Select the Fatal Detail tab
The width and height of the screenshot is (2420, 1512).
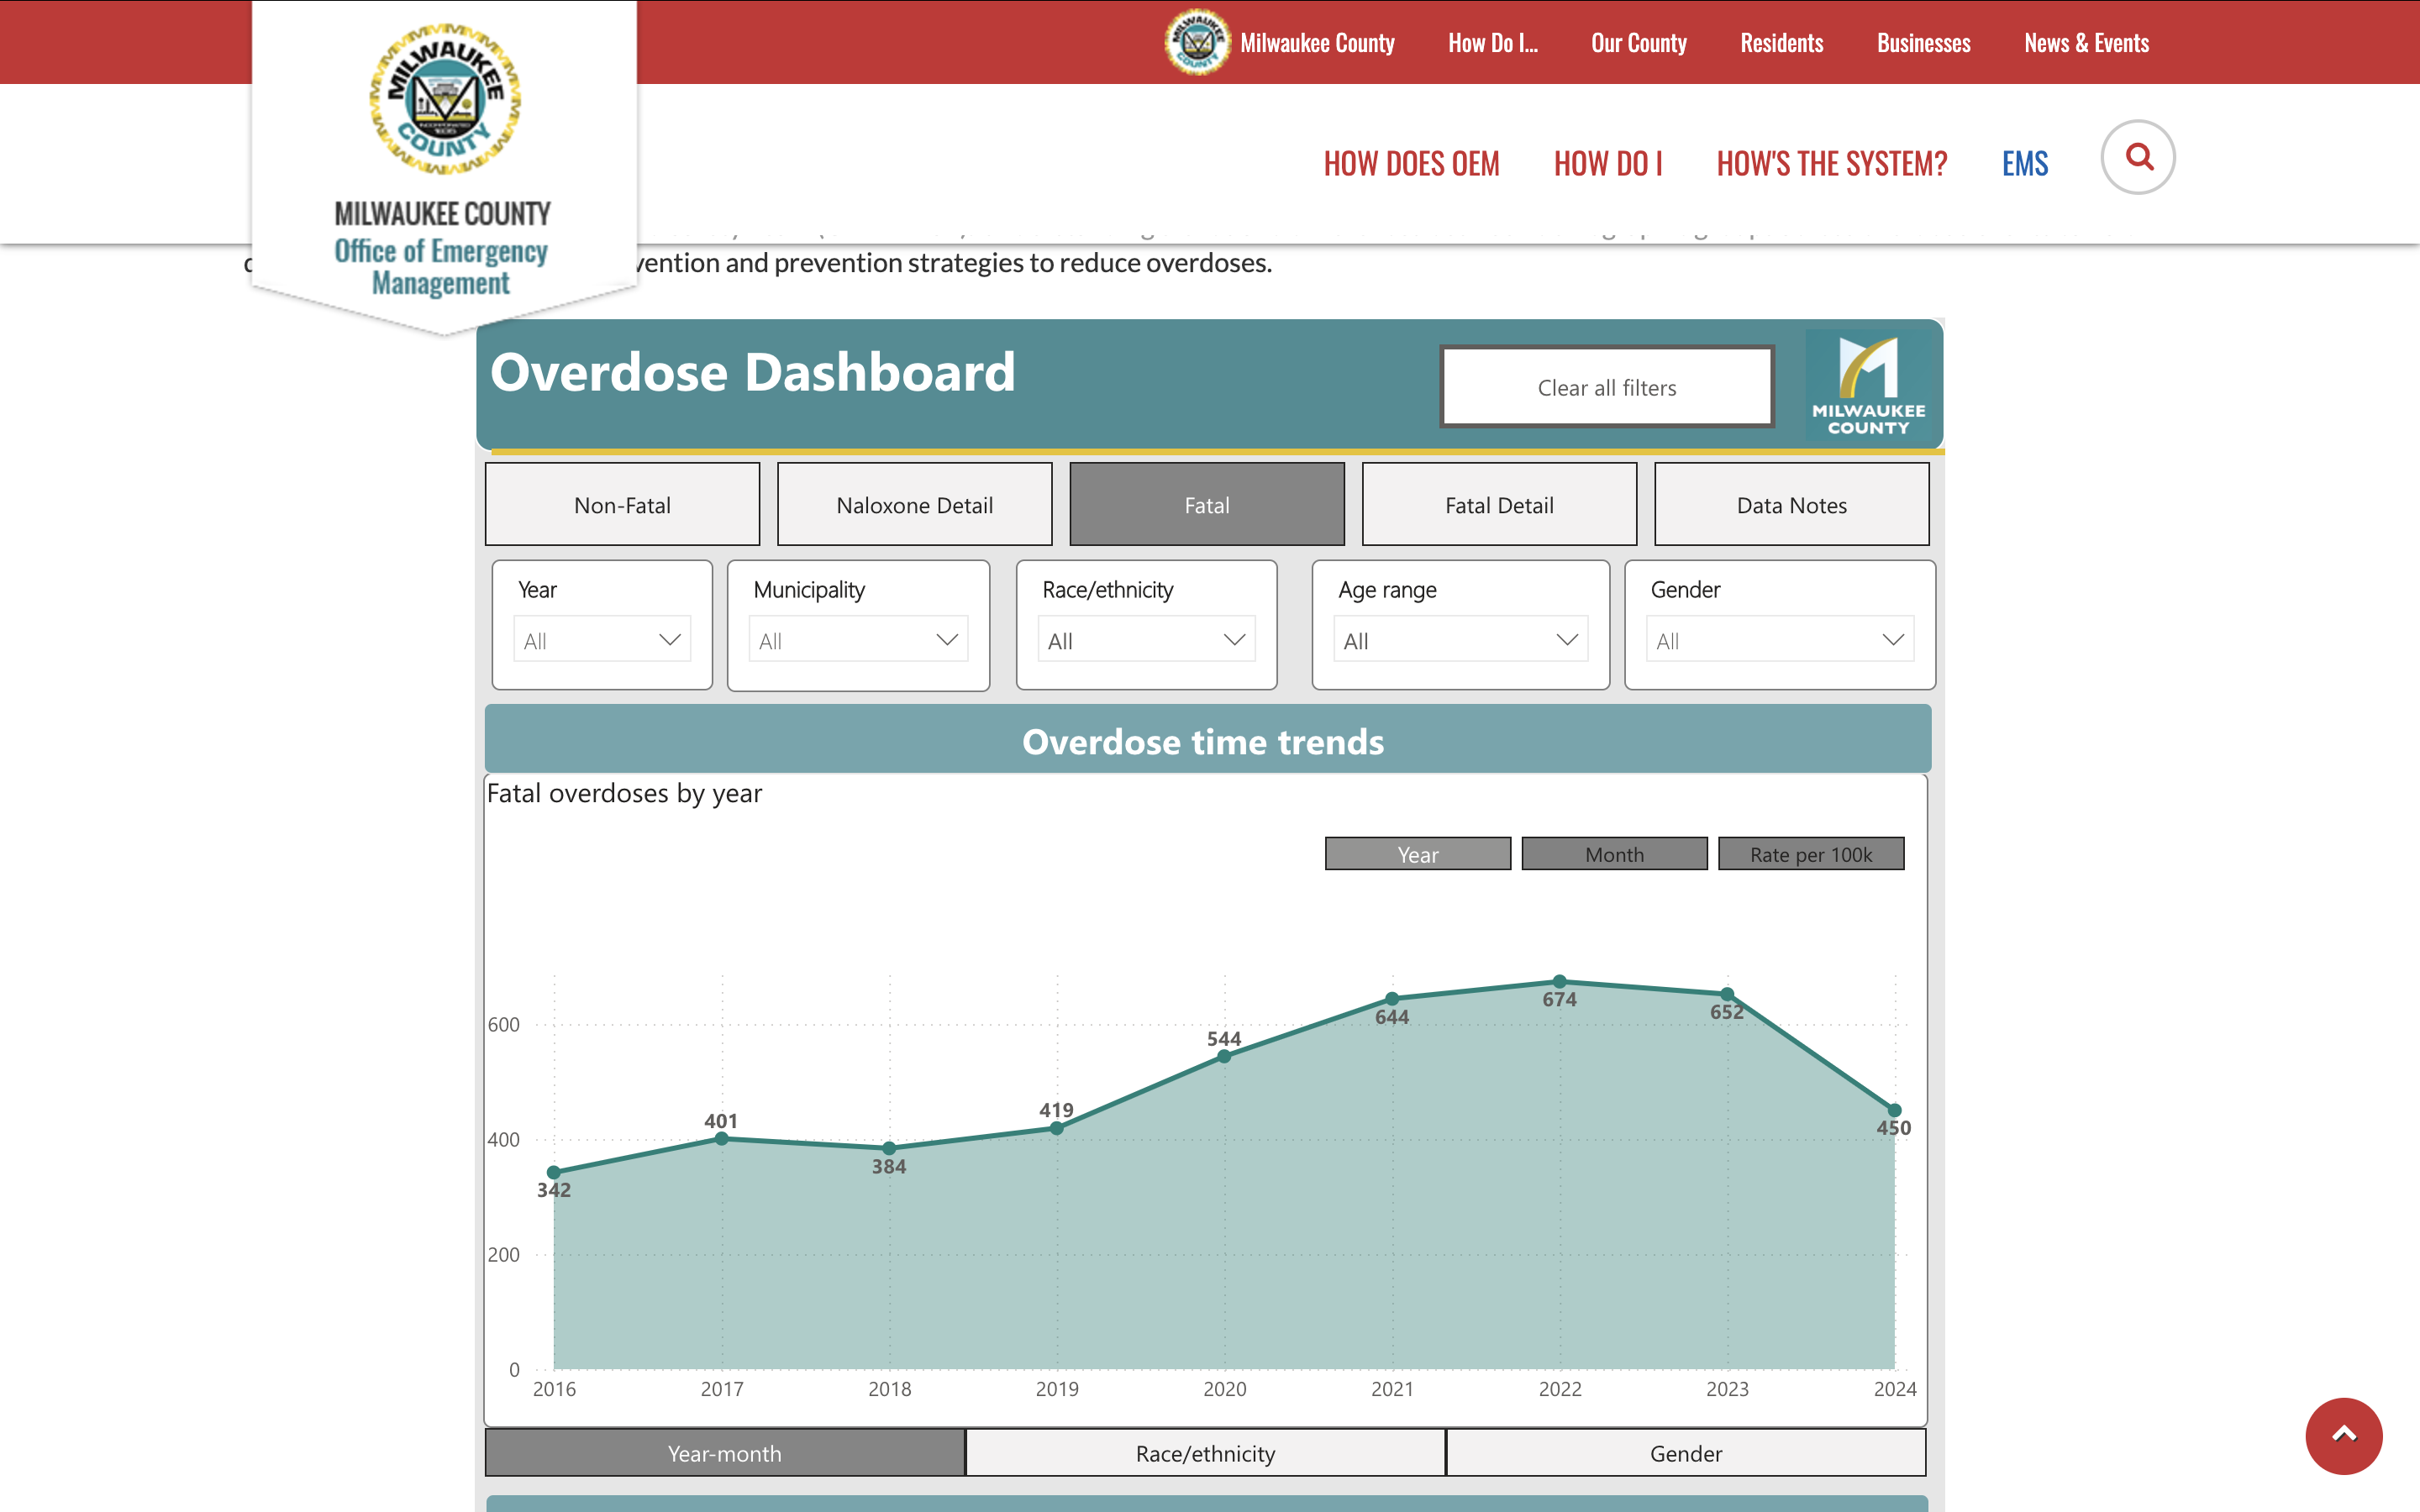click(1498, 505)
